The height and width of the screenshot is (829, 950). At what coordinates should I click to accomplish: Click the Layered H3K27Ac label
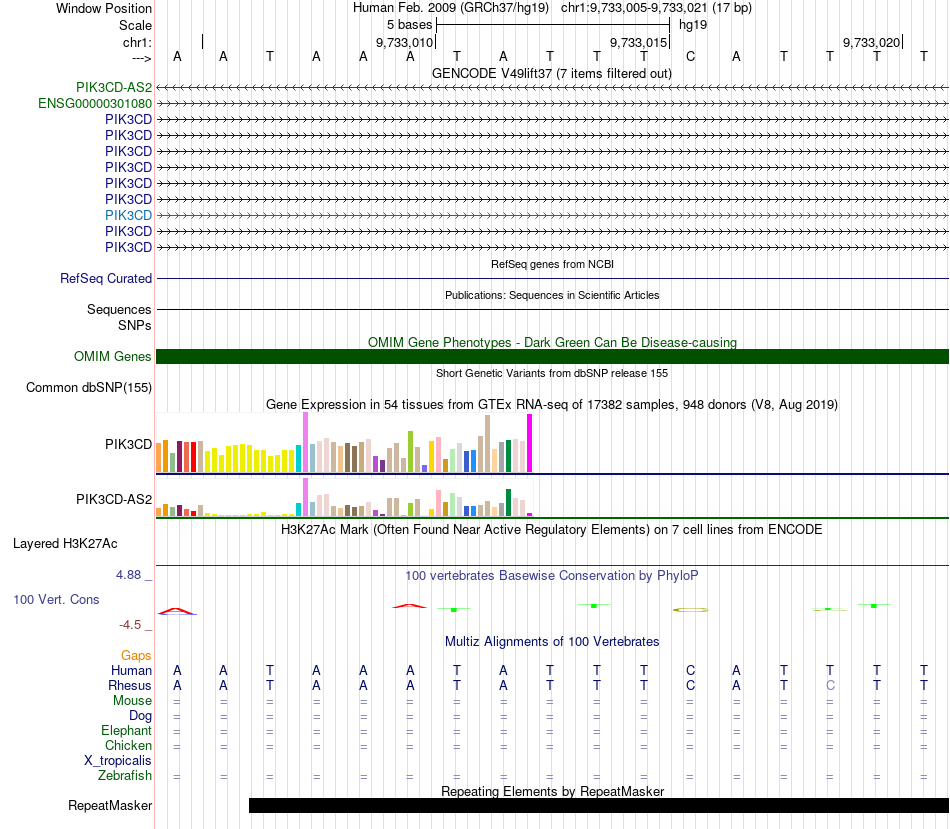click(x=65, y=544)
